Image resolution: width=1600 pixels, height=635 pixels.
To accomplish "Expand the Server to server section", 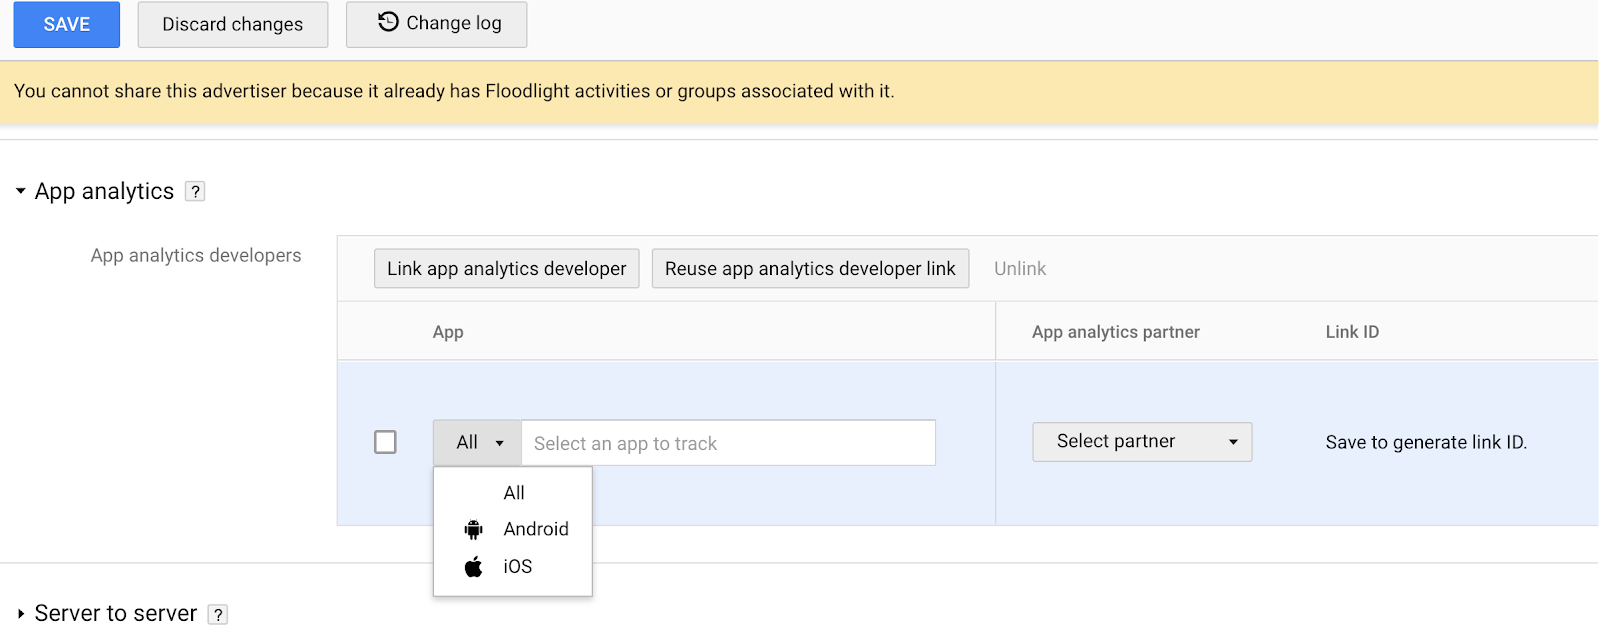I will pyautogui.click(x=20, y=614).
